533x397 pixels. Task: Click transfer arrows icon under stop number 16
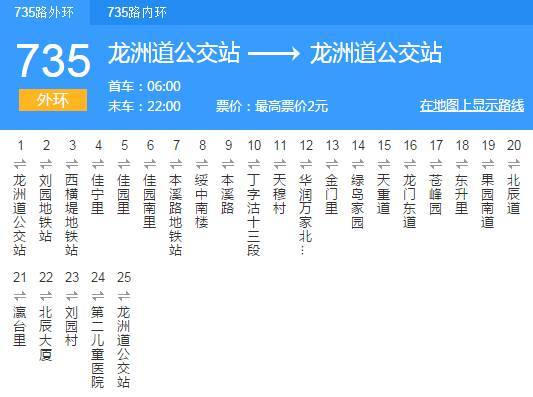(x=410, y=164)
